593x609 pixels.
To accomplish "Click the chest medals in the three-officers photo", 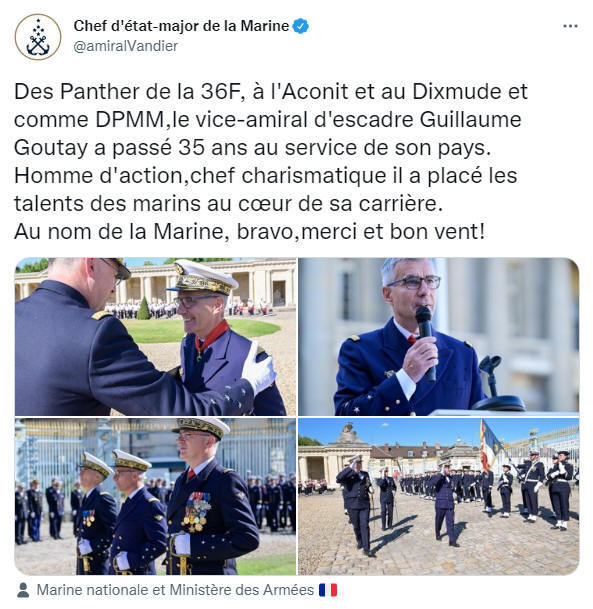I will tap(197, 512).
